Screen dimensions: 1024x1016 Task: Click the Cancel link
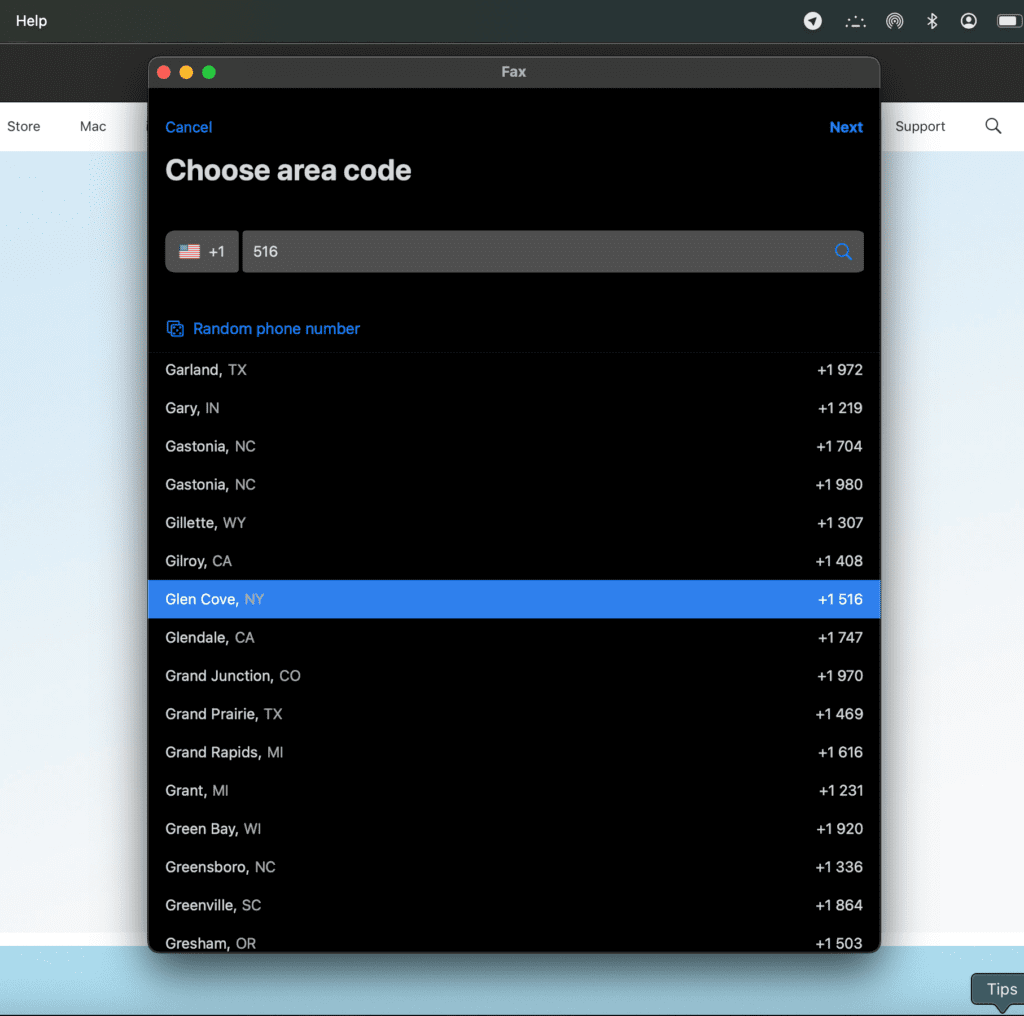coord(188,127)
